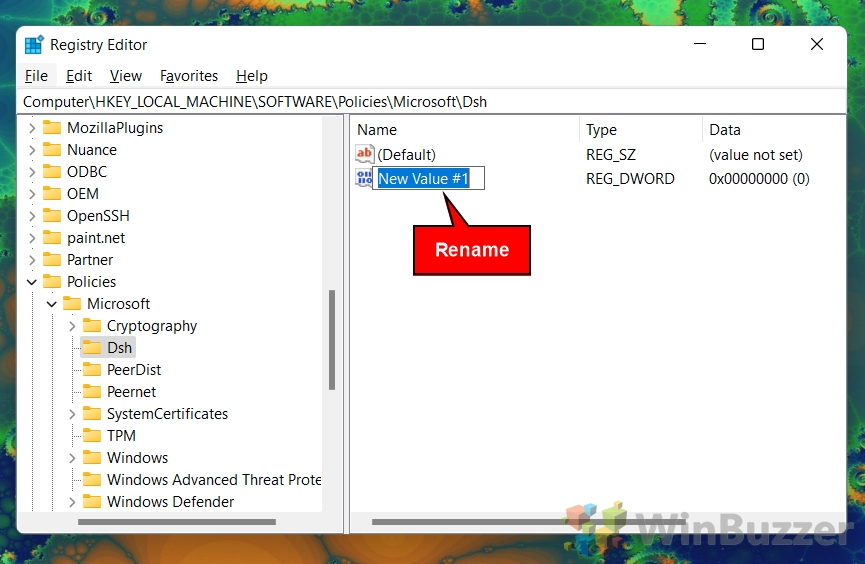
Task: Expand the OpenSSH key
Action: pos(32,216)
